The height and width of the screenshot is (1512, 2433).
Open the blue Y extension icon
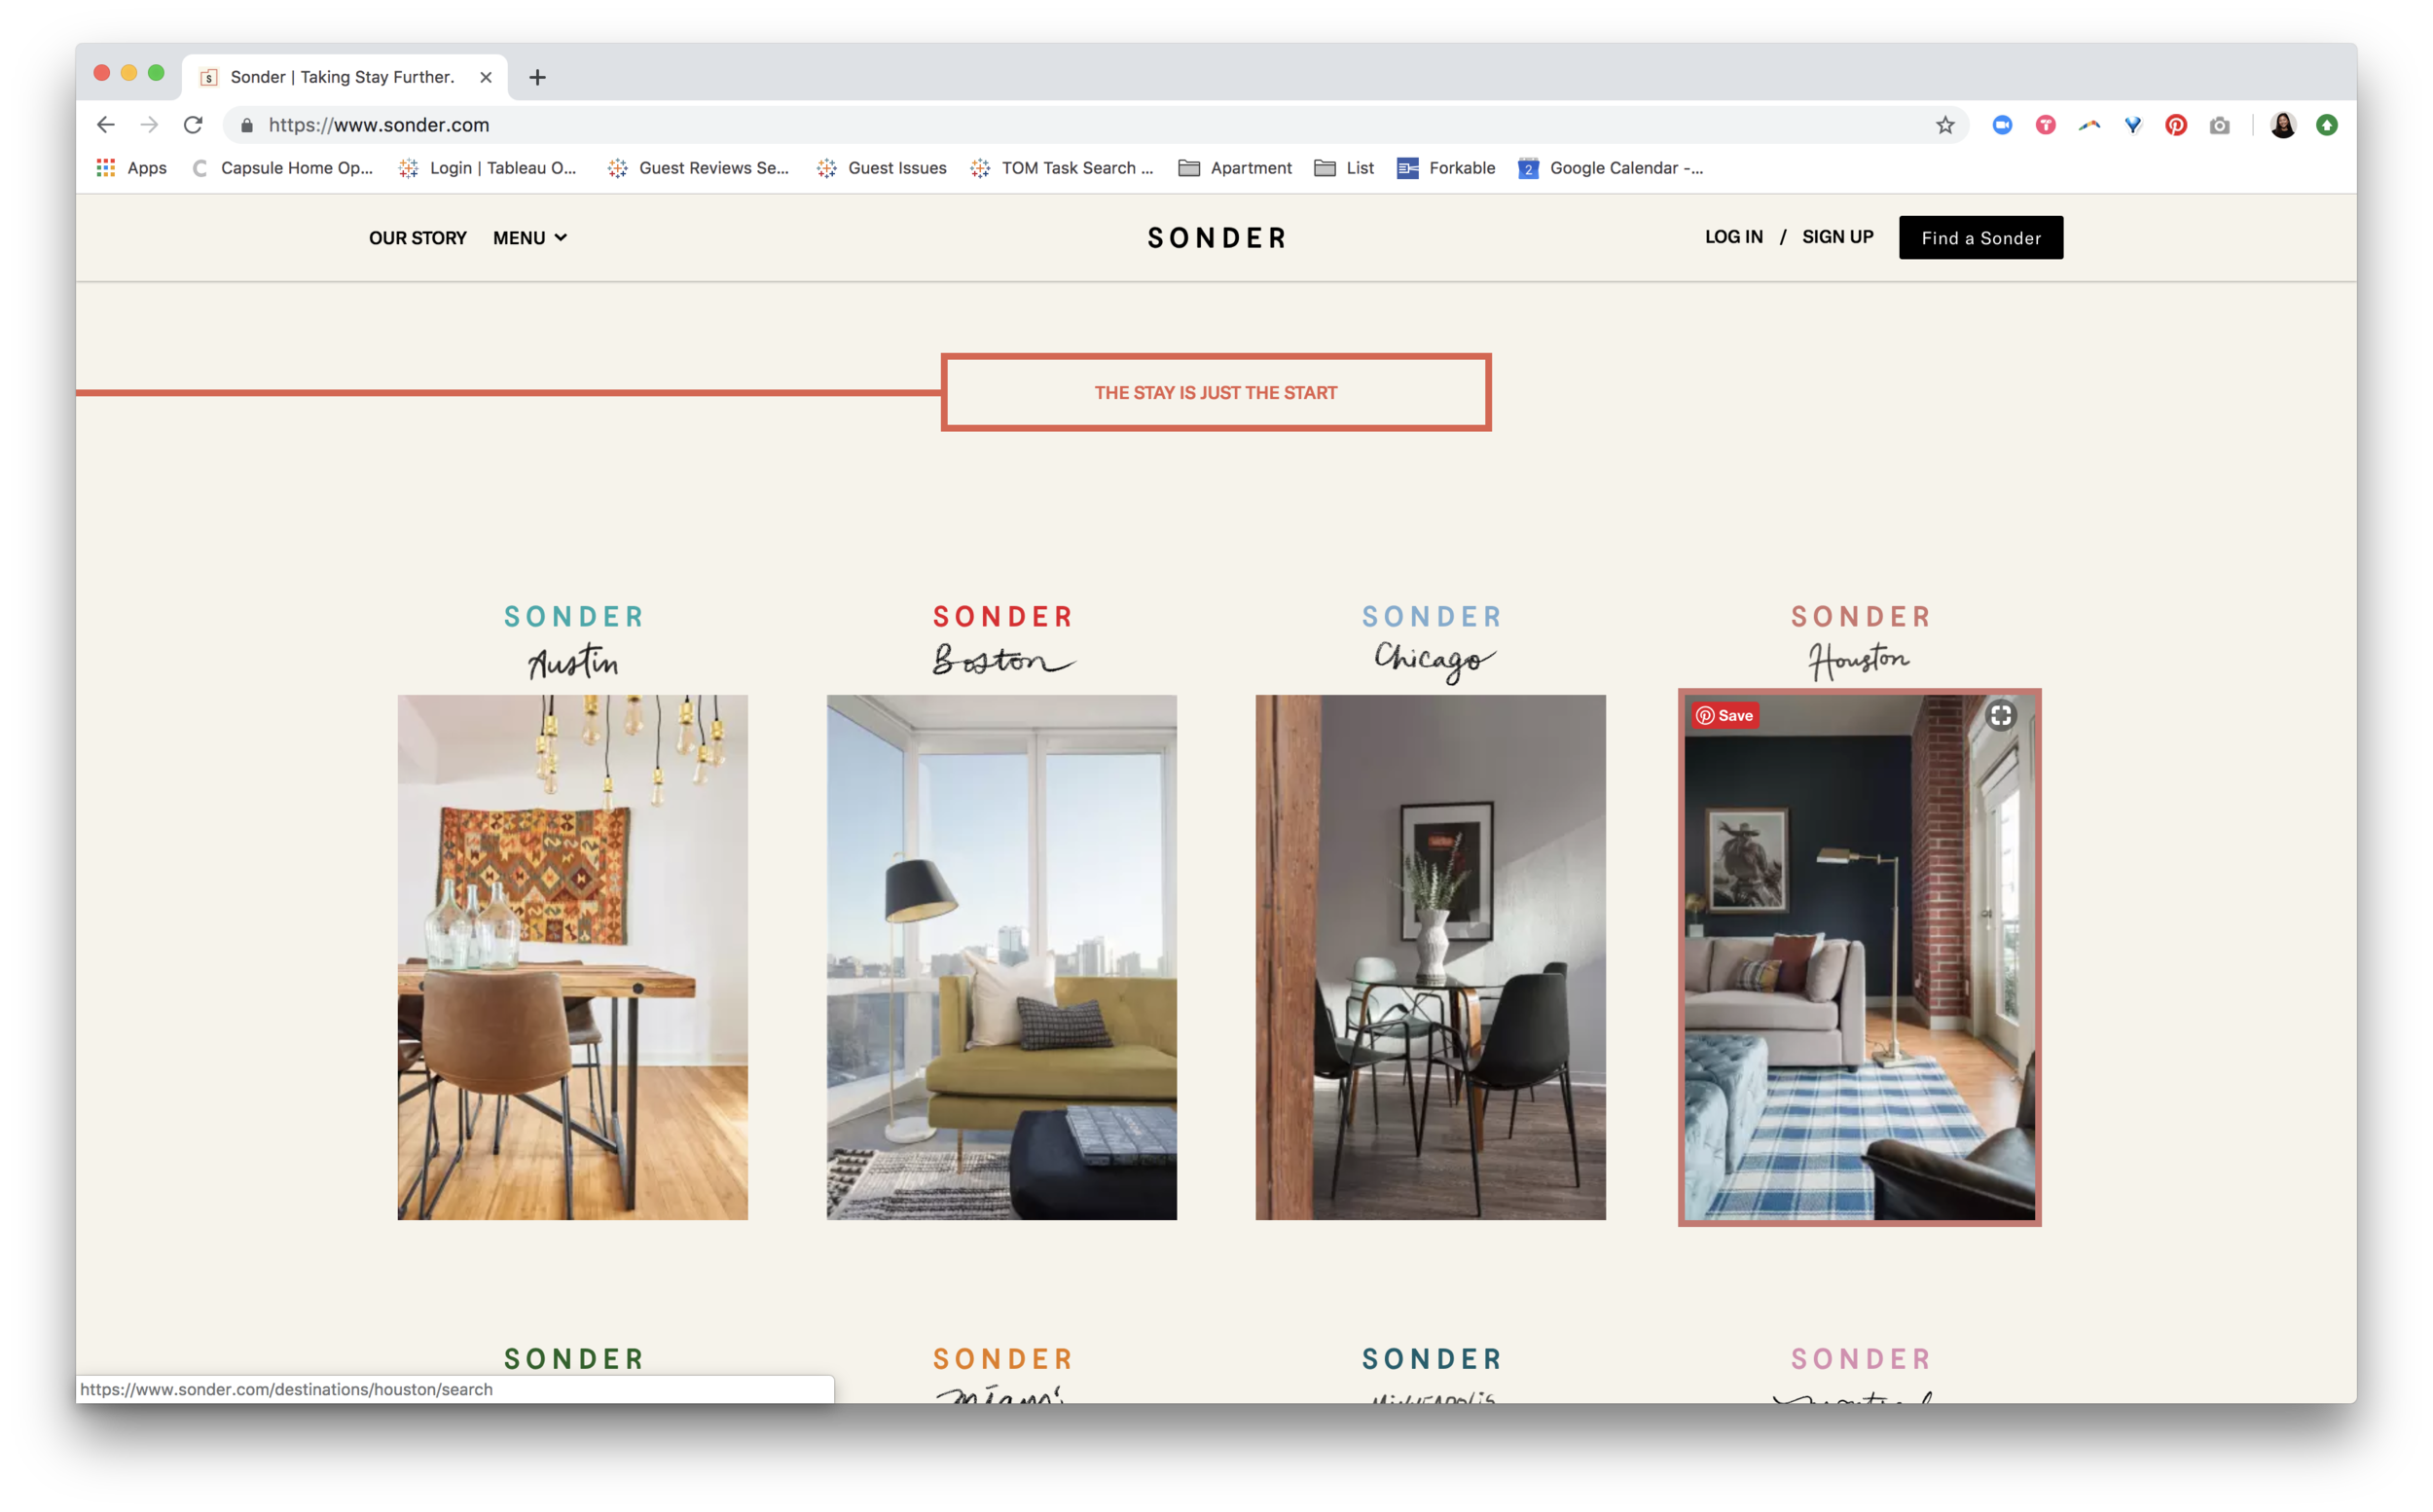click(2132, 125)
